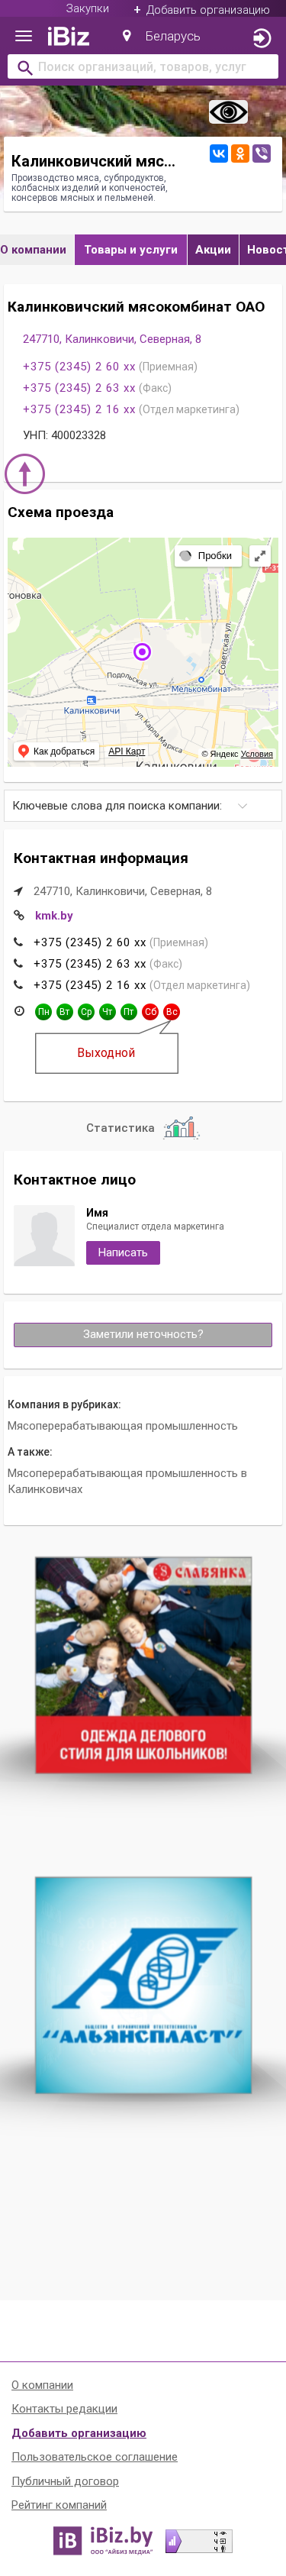Viewport: 286px width, 2576px height.
Task: Expand Ключевые слова для поиска компании
Action: click(143, 806)
